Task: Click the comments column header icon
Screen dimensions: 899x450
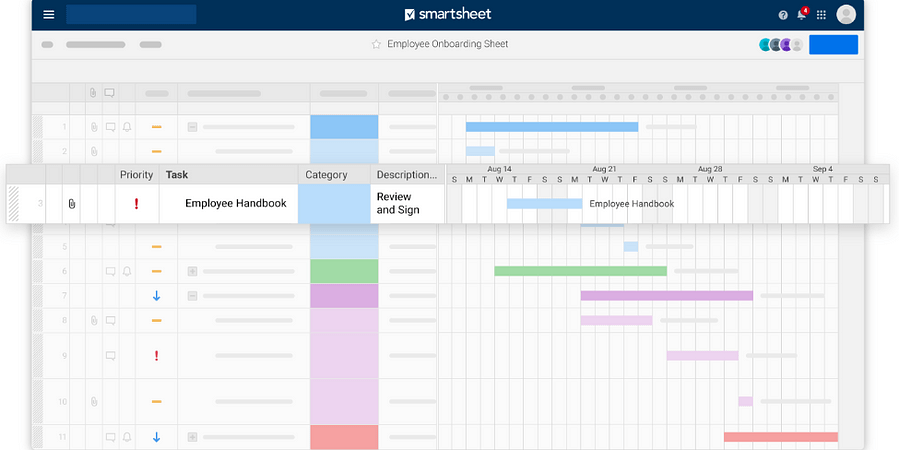Action: [x=110, y=93]
